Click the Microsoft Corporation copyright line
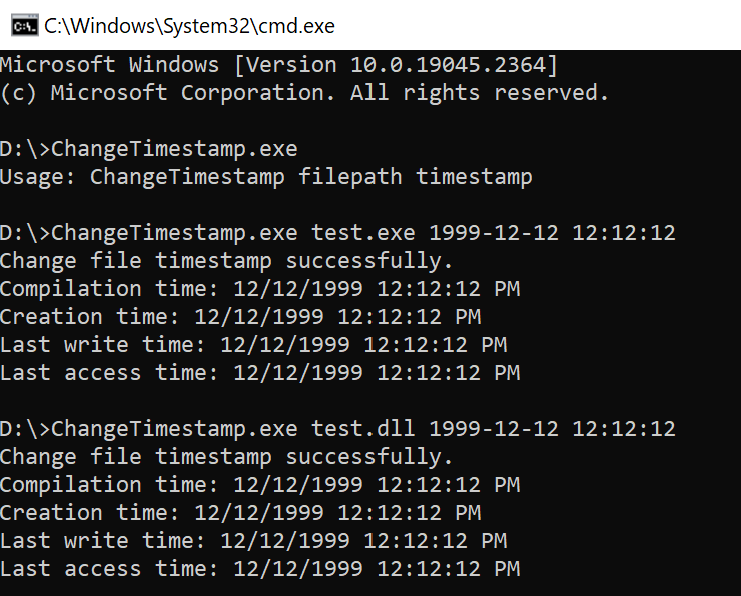The image size is (741, 596). [x=304, y=93]
